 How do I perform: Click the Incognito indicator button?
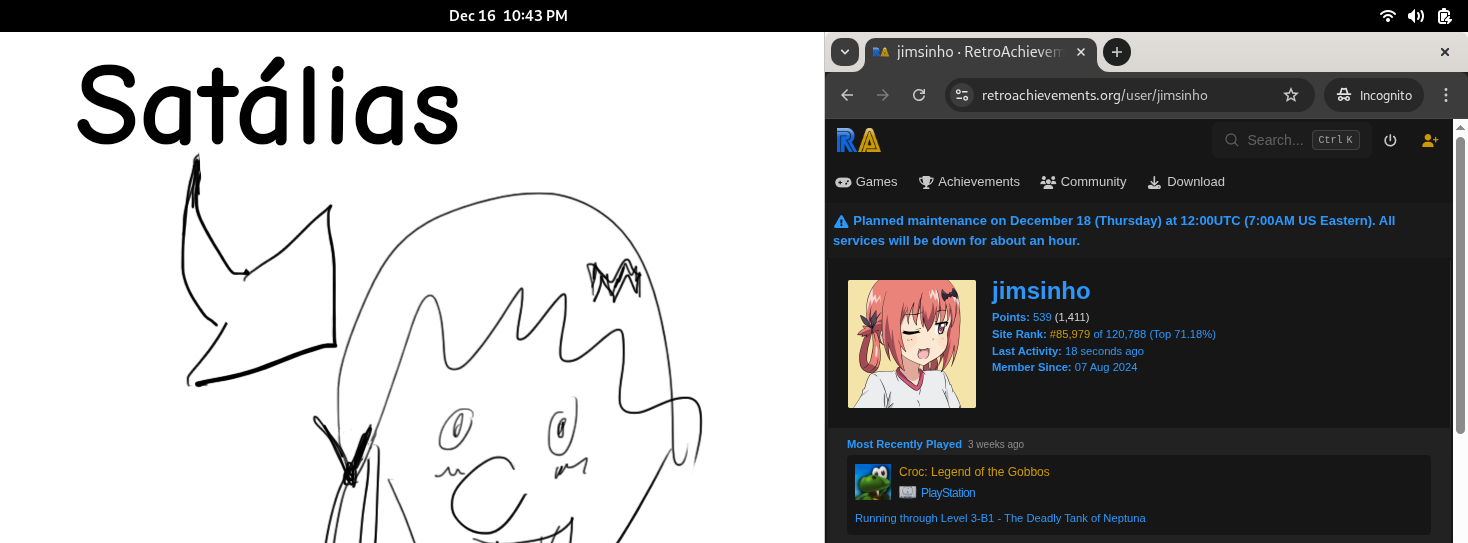pos(1374,95)
